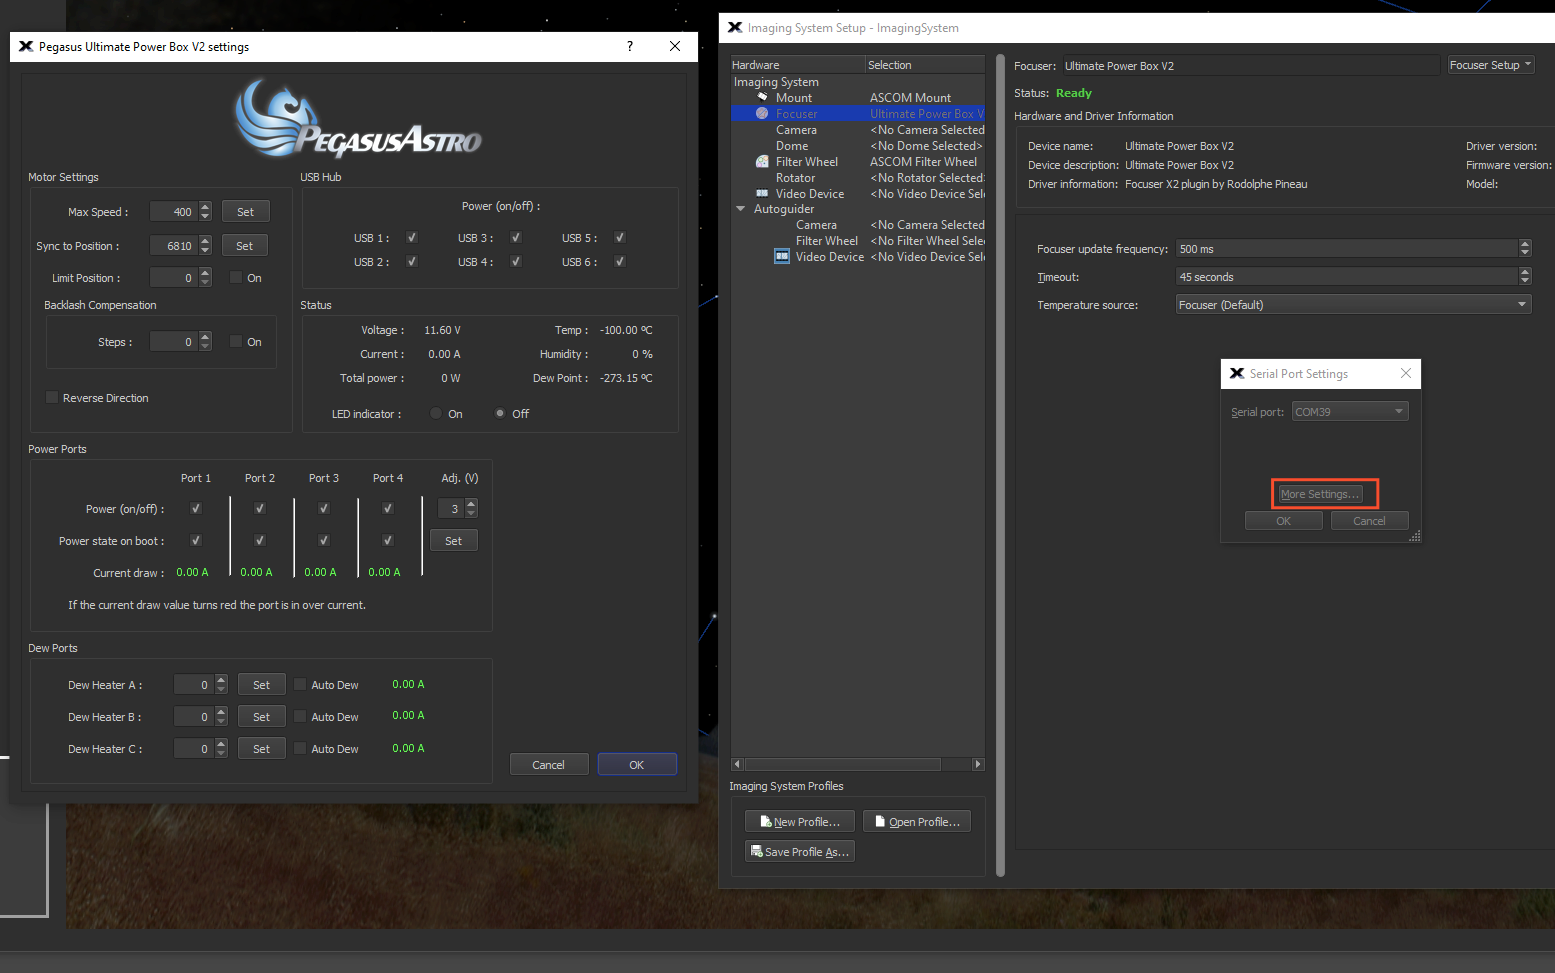Image resolution: width=1555 pixels, height=973 pixels.
Task: Click Open Profile button
Action: (x=916, y=821)
